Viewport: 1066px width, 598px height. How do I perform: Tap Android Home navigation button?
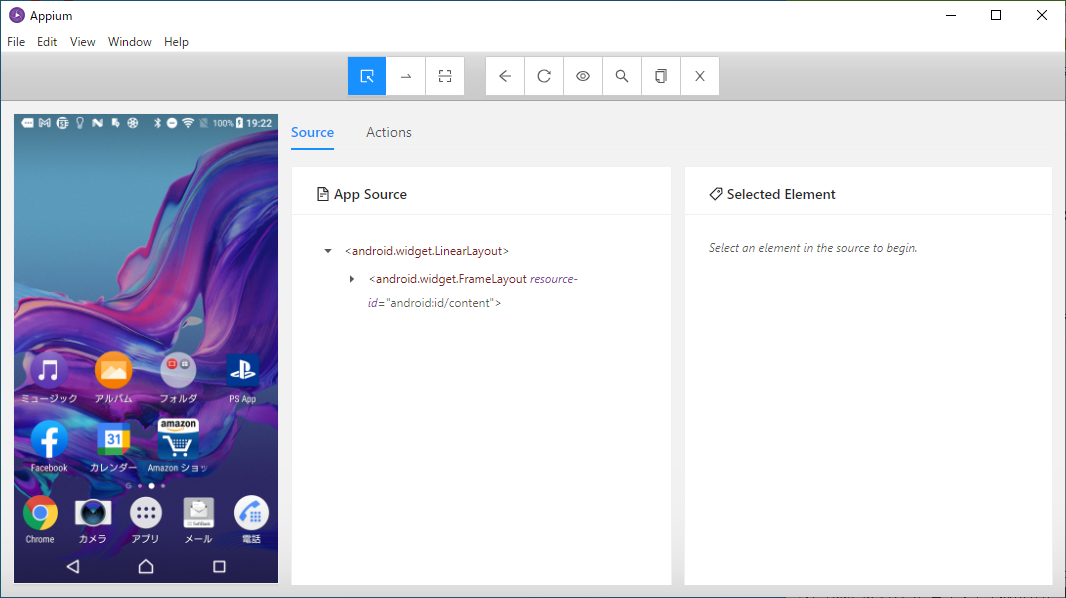[146, 566]
